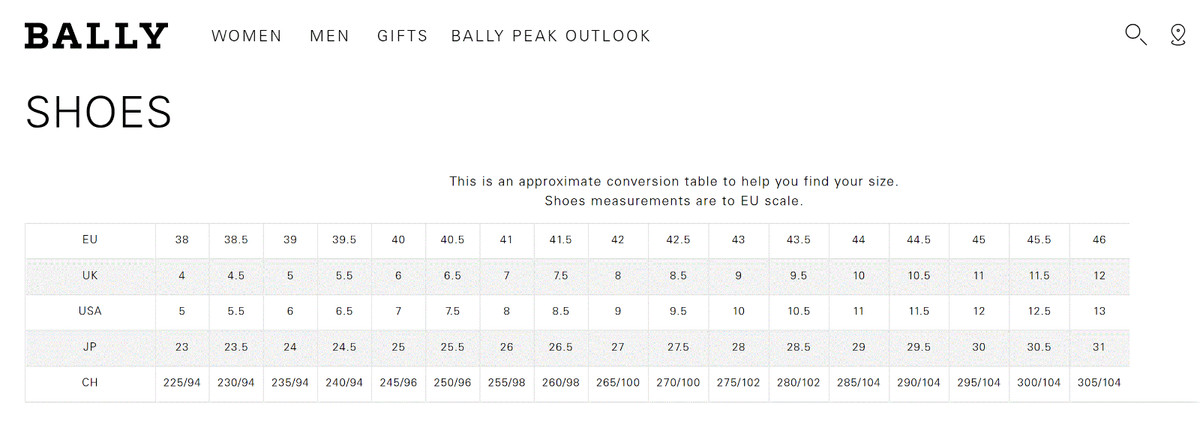Click EU size 42 cell
This screenshot has height=443, width=1200.
pos(618,240)
